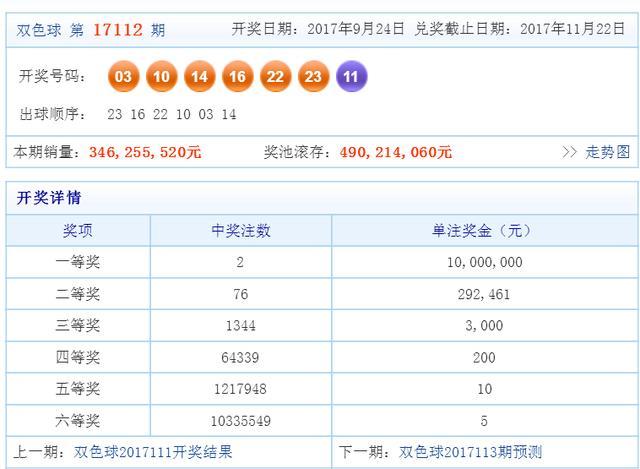Screen dimensions: 640x469
Task: Click sales amount 346,255,520元
Action: (145, 152)
